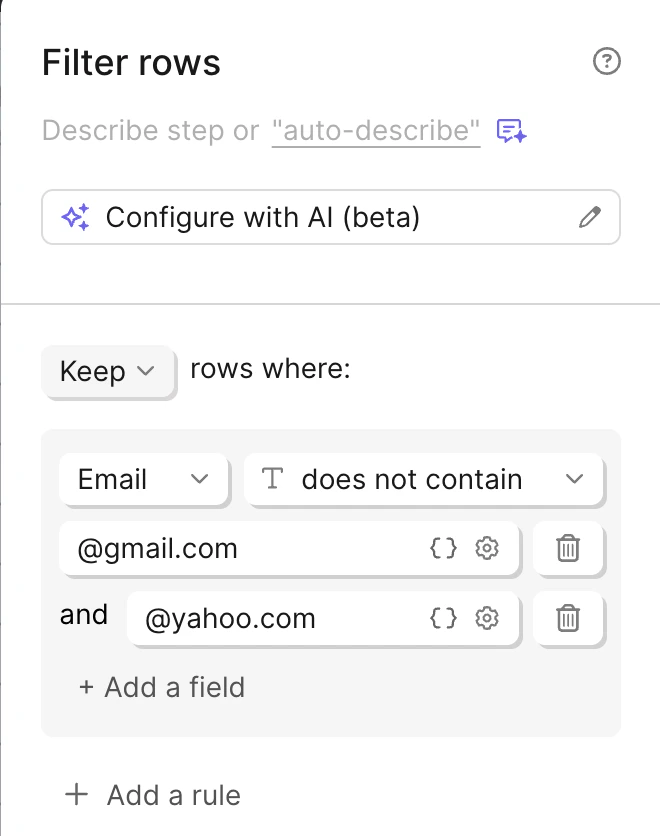660x836 pixels.
Task: Open gear settings for the @gmail.com value
Action: pyautogui.click(x=487, y=549)
